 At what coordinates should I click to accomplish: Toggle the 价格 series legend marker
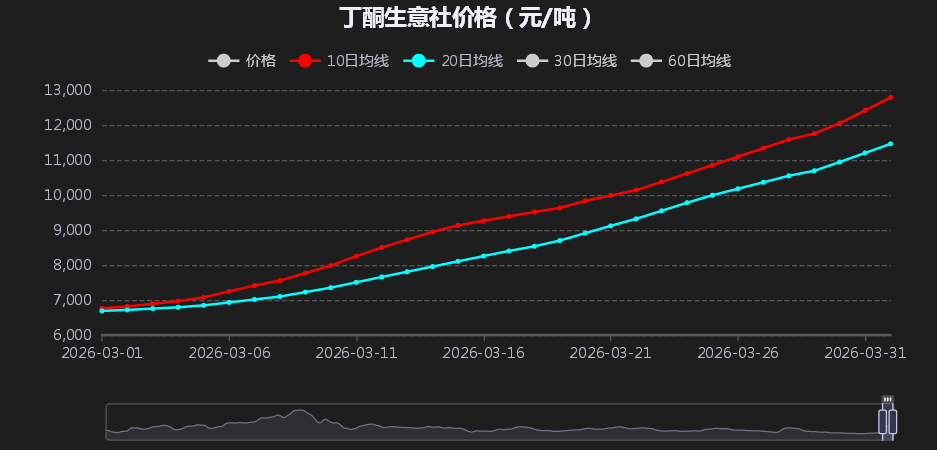coord(223,61)
